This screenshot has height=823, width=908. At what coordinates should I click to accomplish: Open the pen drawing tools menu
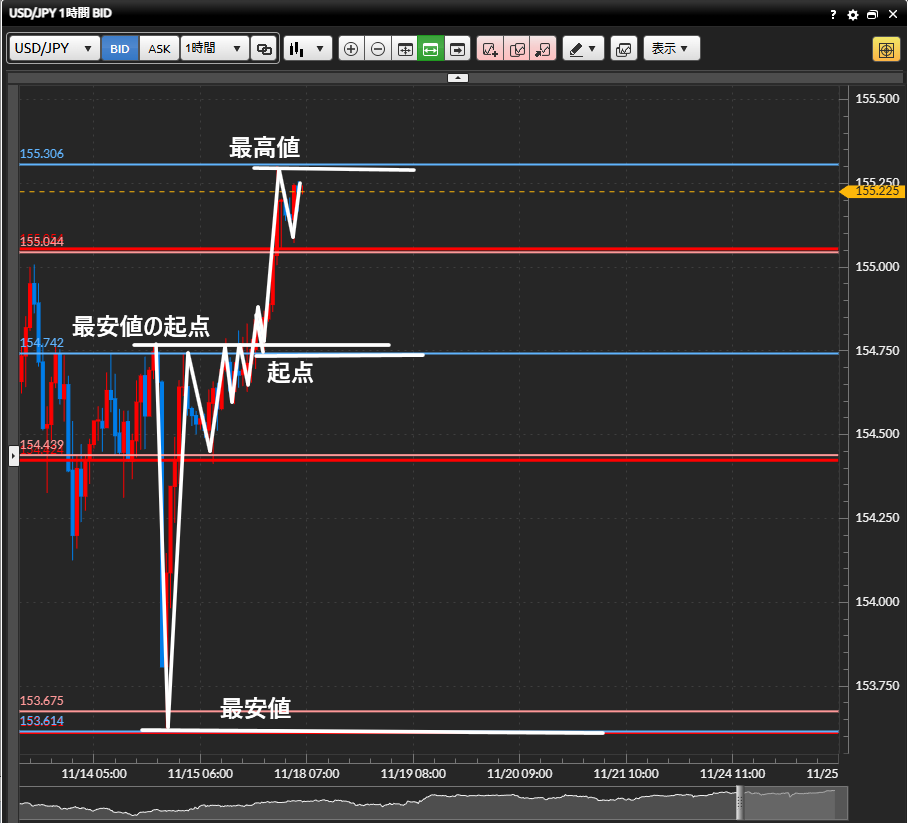coord(583,48)
